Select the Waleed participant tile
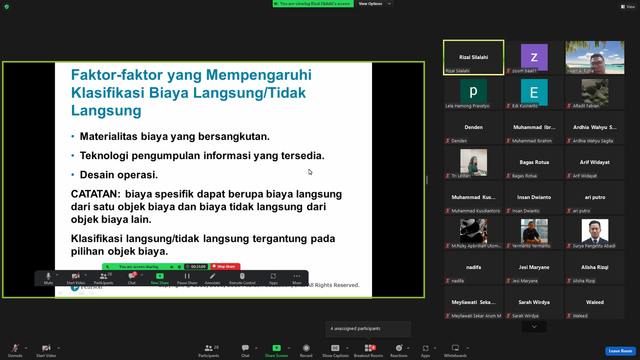640x360 pixels. 595,302
